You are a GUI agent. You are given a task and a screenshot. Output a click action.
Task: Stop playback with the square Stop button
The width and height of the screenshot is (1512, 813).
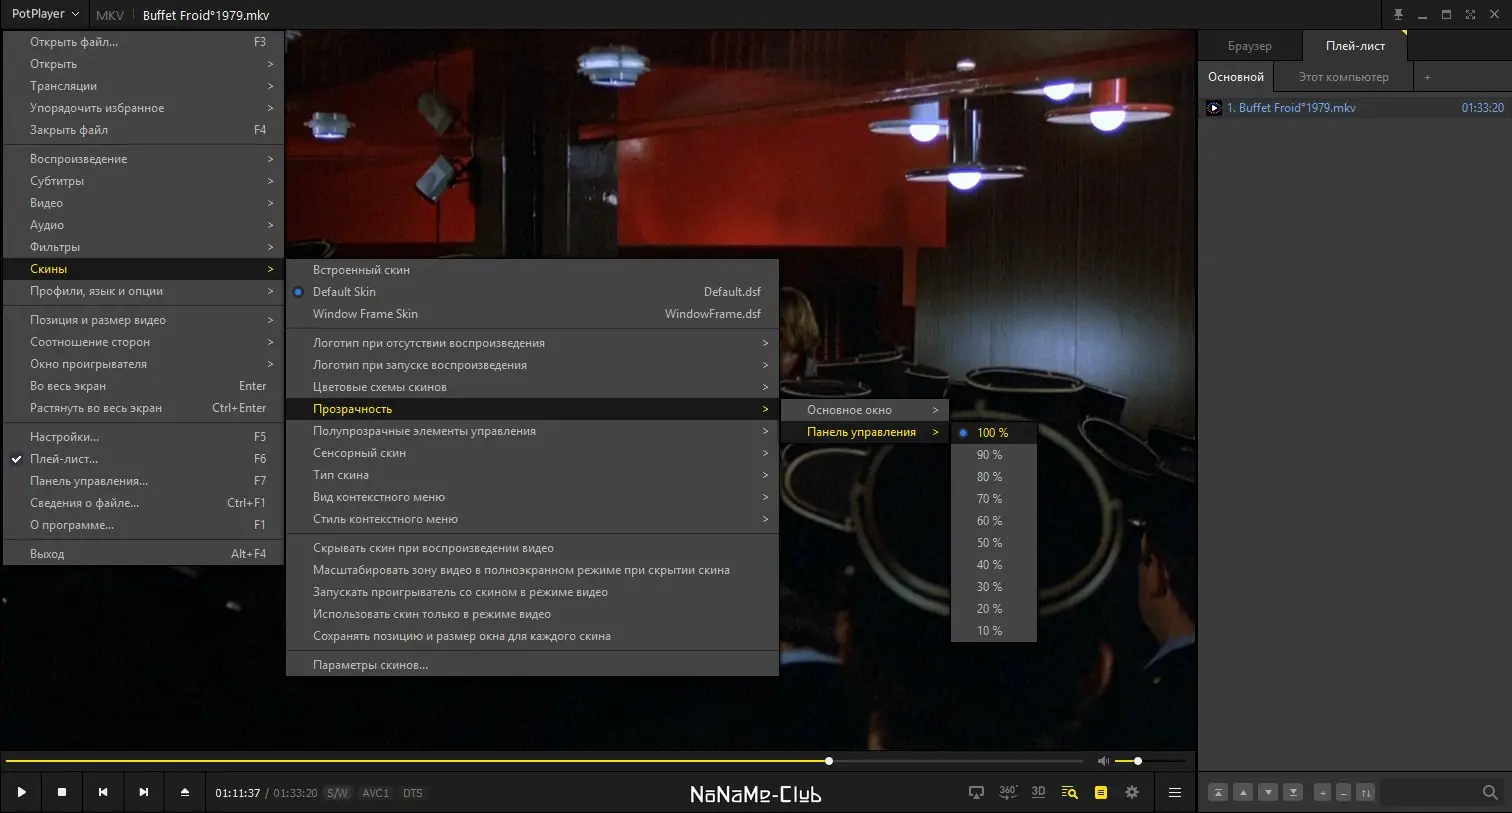62,792
